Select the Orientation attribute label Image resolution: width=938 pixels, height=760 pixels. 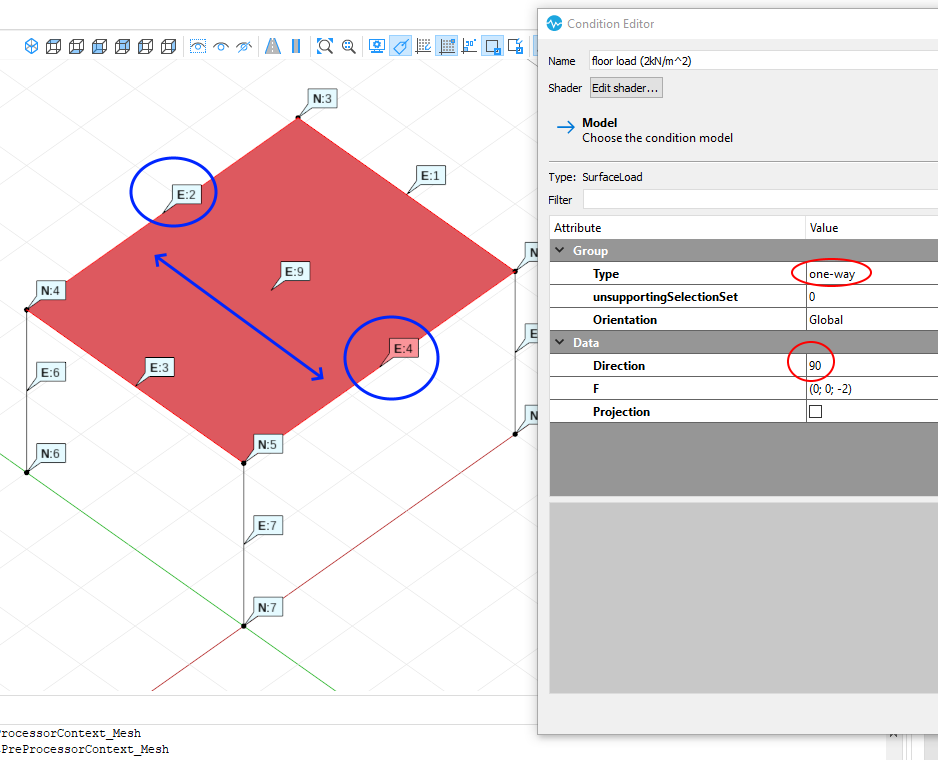pyautogui.click(x=625, y=320)
